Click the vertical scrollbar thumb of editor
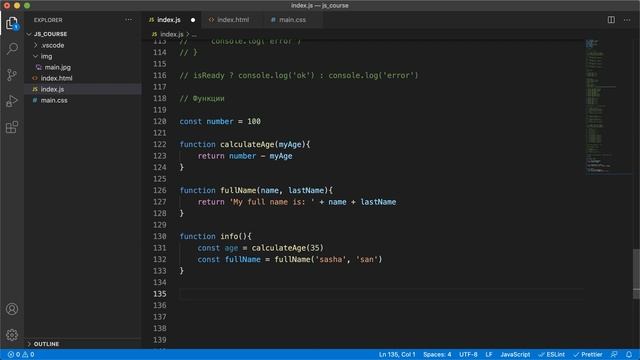 pyautogui.click(x=636, y=273)
